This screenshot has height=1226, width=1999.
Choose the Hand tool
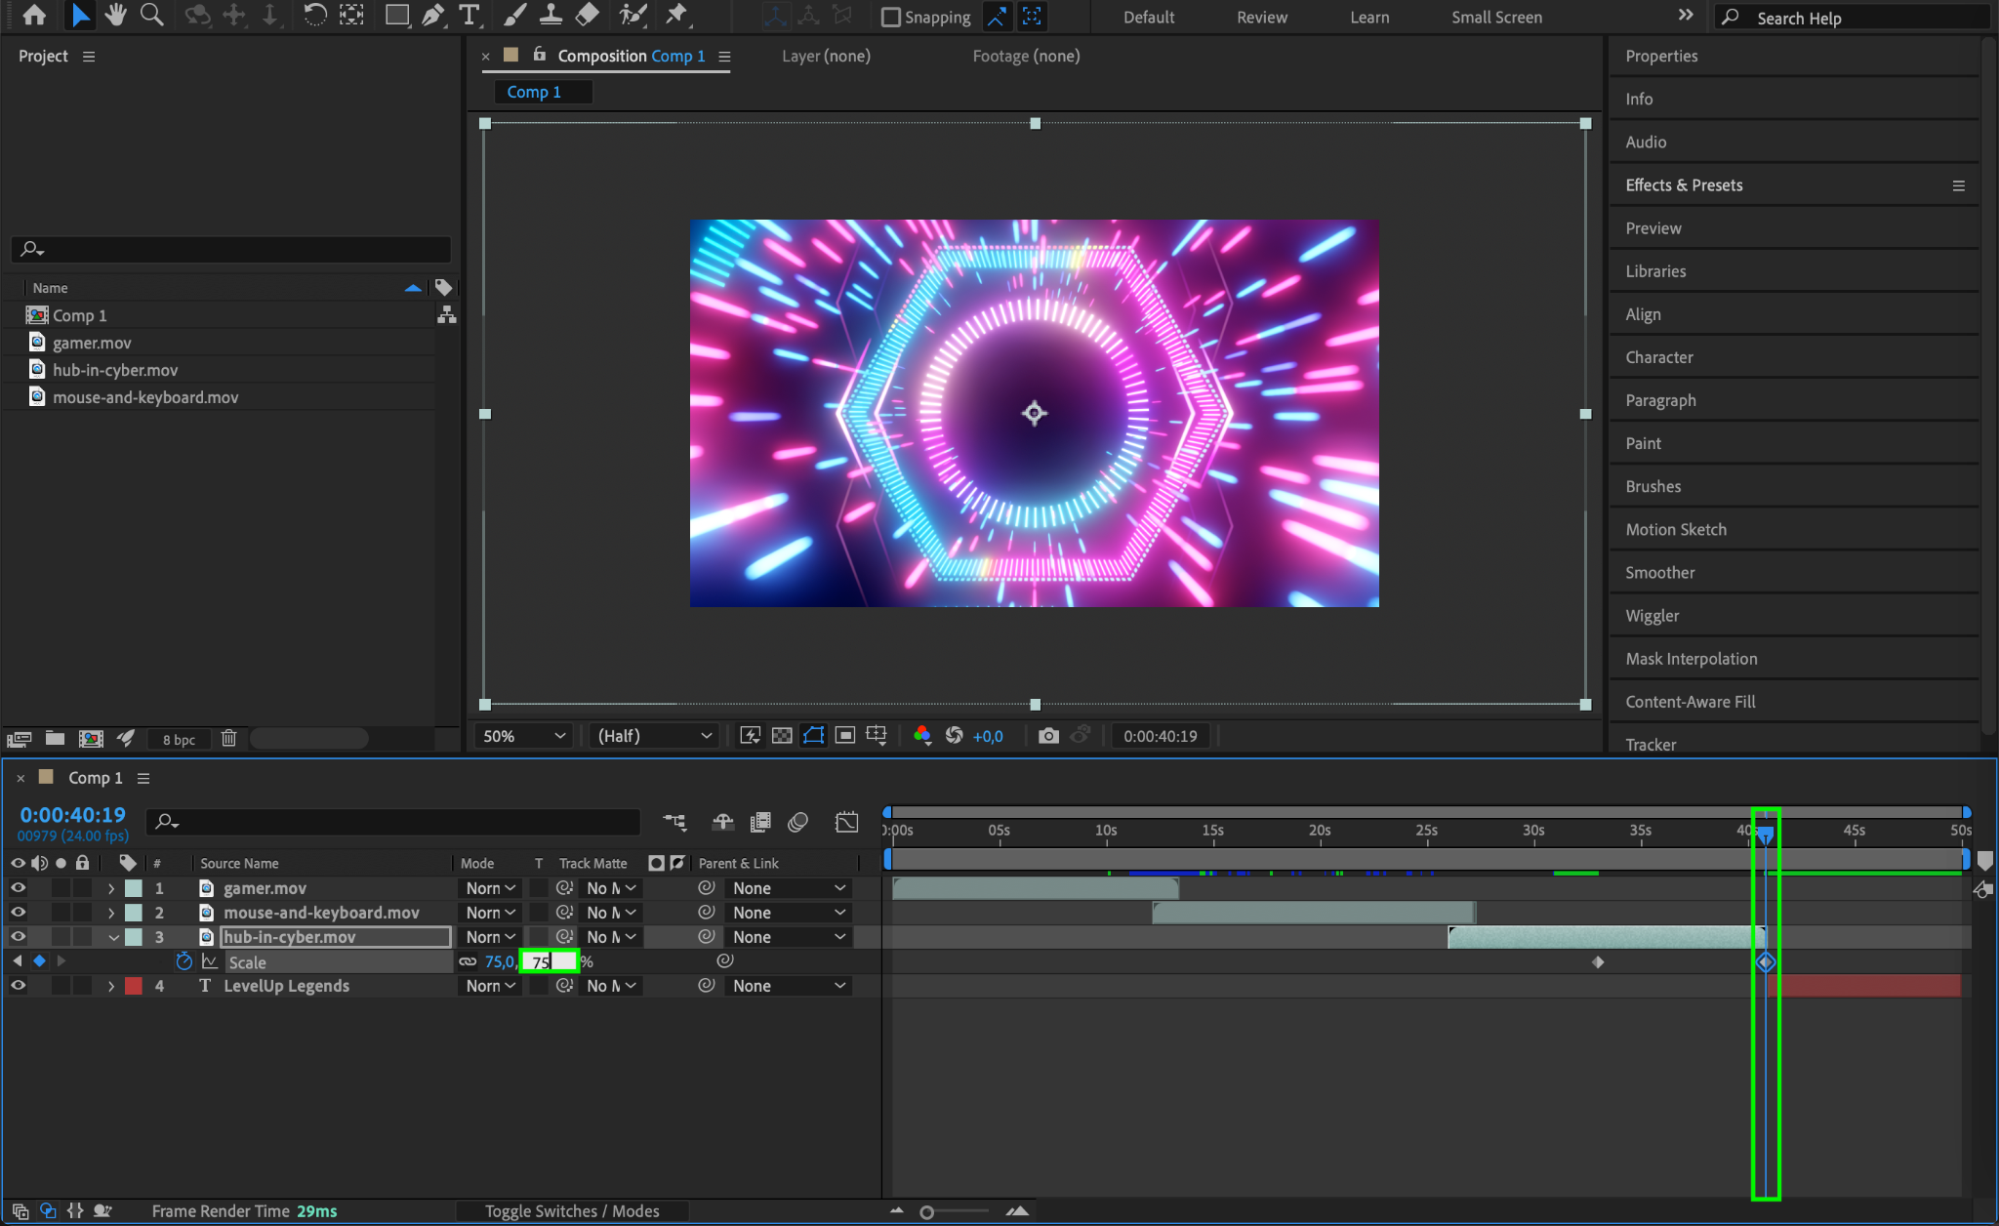pyautogui.click(x=116, y=15)
